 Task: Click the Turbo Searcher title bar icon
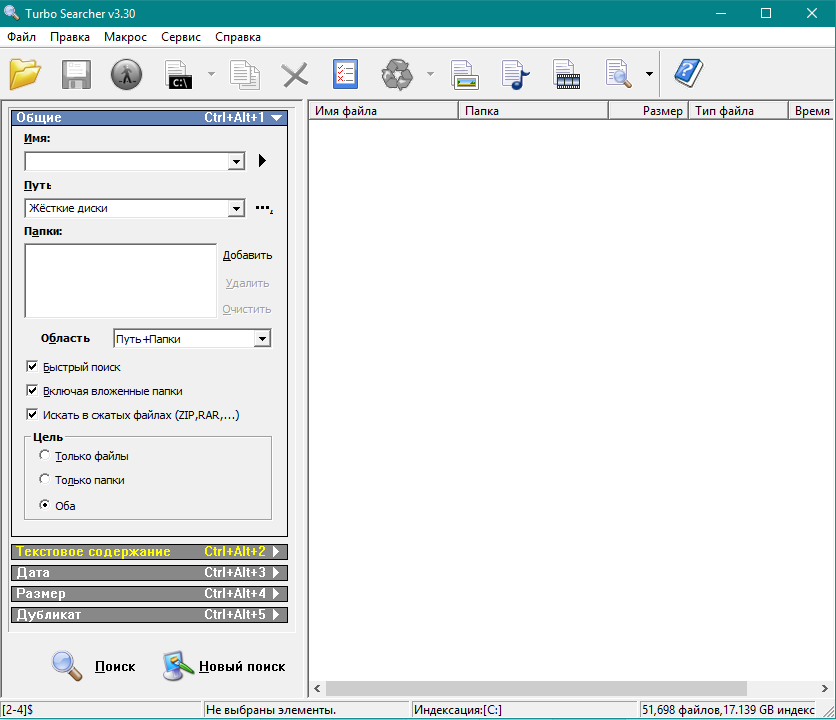click(12, 12)
